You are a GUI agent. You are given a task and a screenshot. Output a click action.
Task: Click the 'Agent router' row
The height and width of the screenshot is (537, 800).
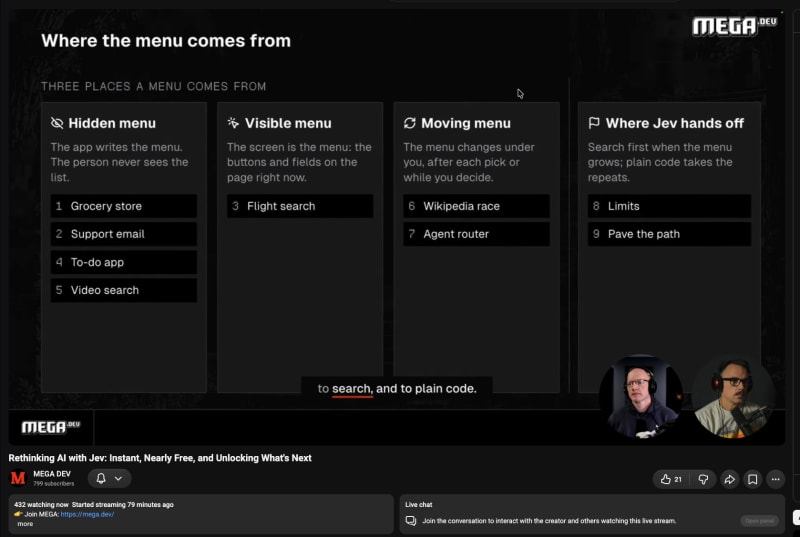[x=477, y=234]
